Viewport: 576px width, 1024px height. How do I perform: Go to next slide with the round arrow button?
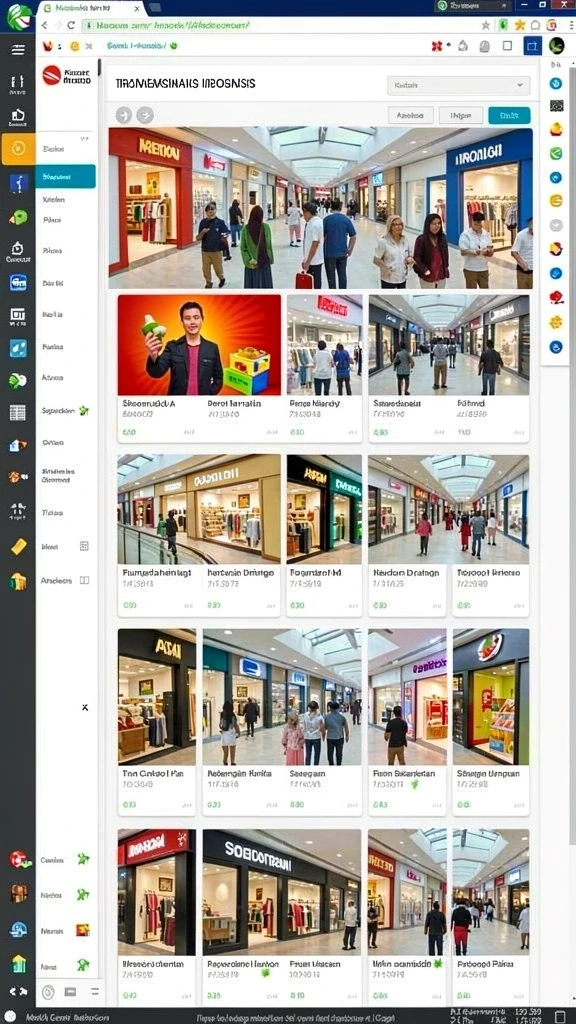pyautogui.click(x=145, y=116)
